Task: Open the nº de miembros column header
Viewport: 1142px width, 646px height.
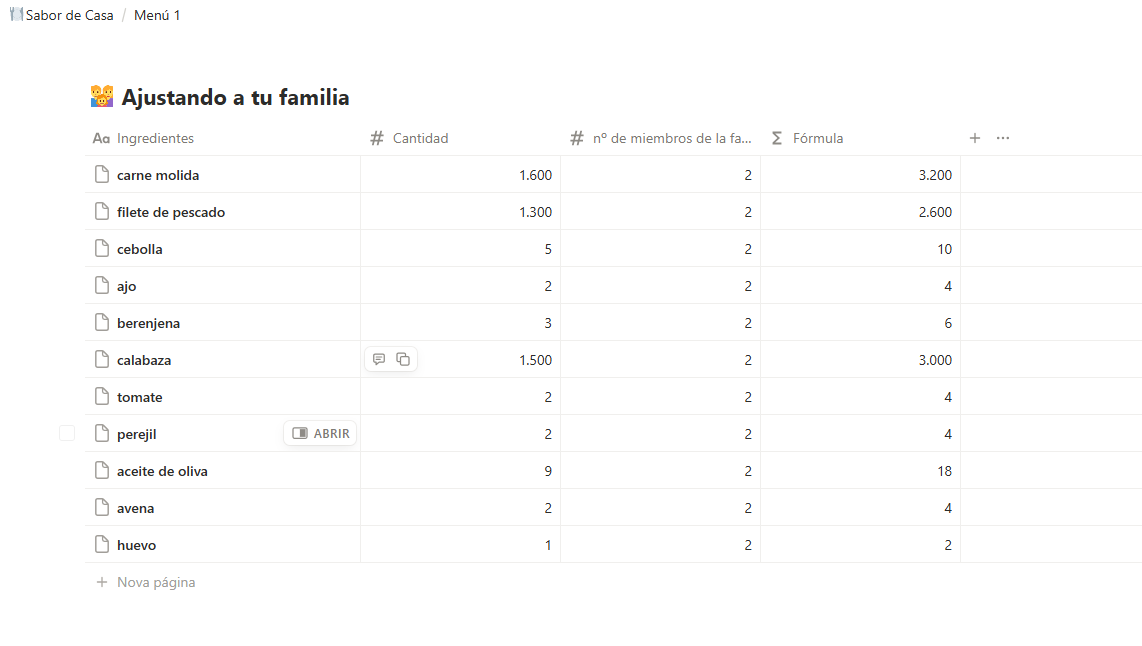Action: click(x=671, y=138)
